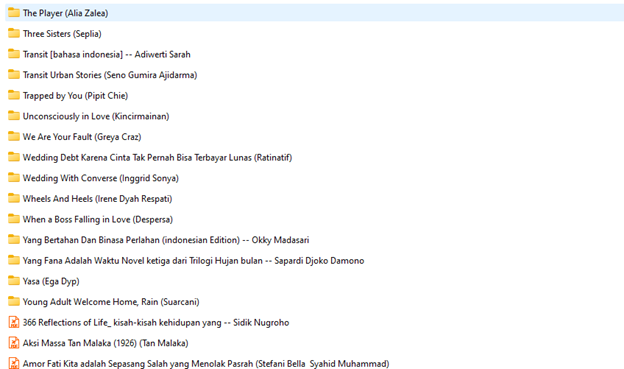Click folder icon of Unconsciously in Love (Kincirmainan)

point(14,116)
